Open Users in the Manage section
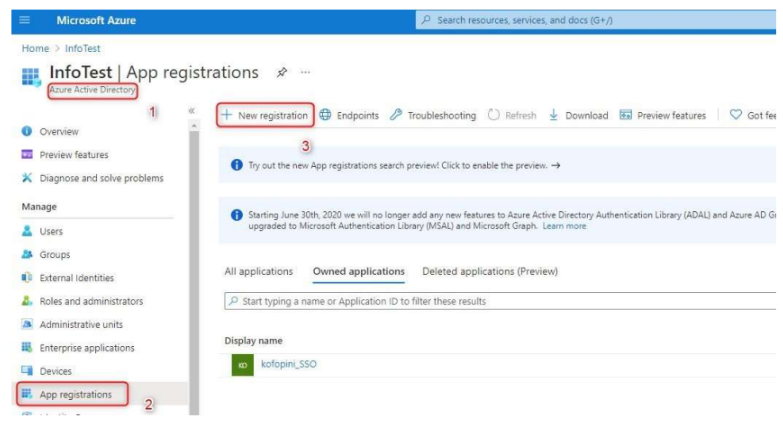 pyautogui.click(x=51, y=232)
